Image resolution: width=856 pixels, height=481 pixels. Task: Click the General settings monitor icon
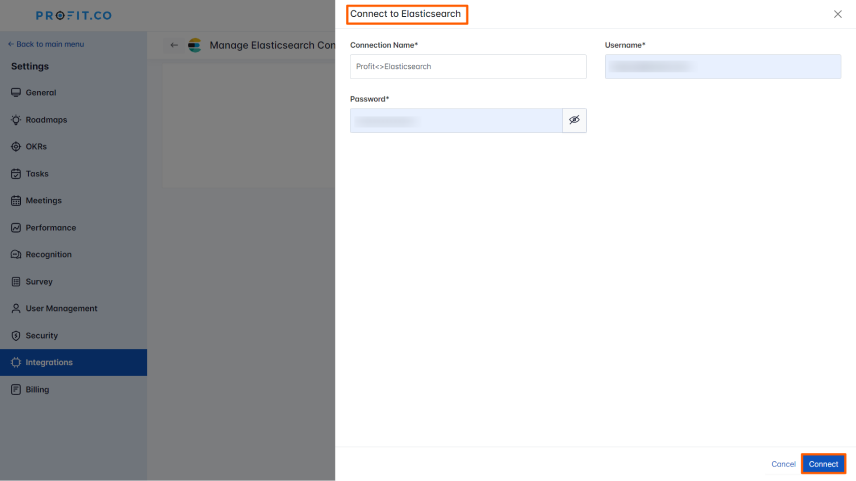pos(16,92)
